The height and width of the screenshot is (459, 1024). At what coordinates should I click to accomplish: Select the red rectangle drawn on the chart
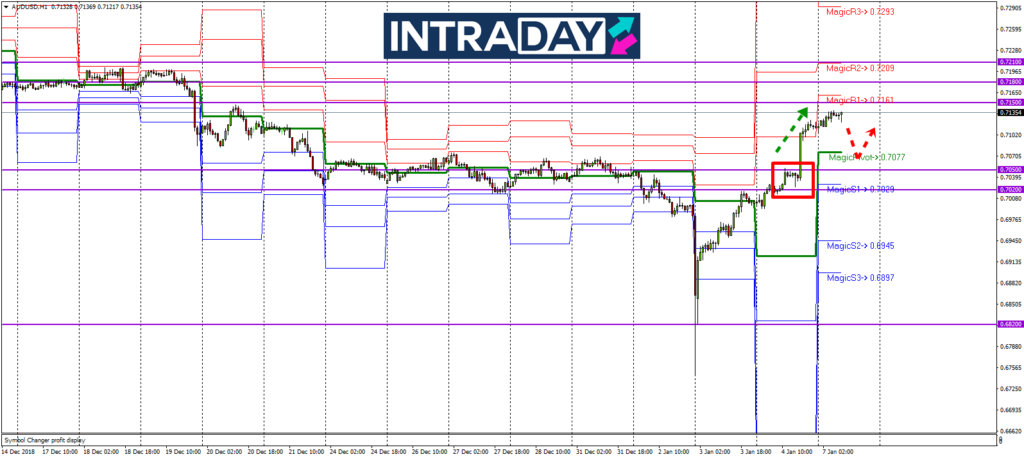[792, 179]
